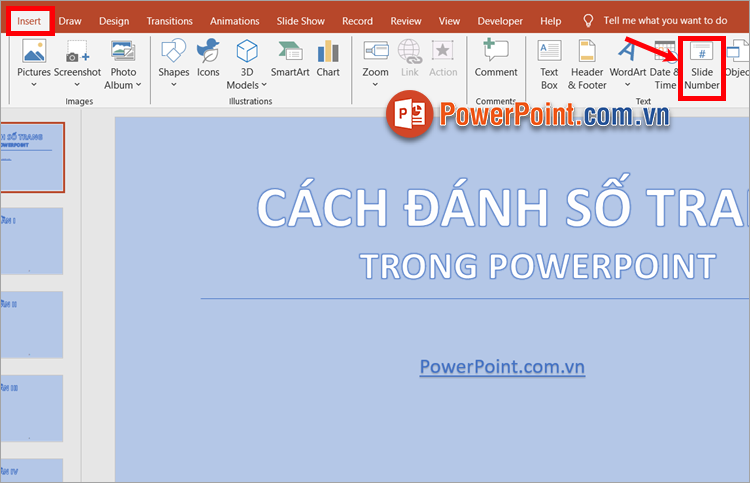Insert Icons from the ribbon
Viewport: 750px width, 483px height.
[208, 58]
